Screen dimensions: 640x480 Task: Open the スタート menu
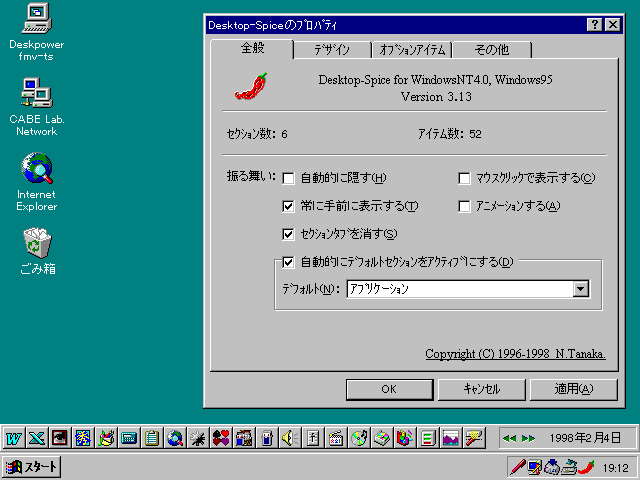click(x=31, y=467)
